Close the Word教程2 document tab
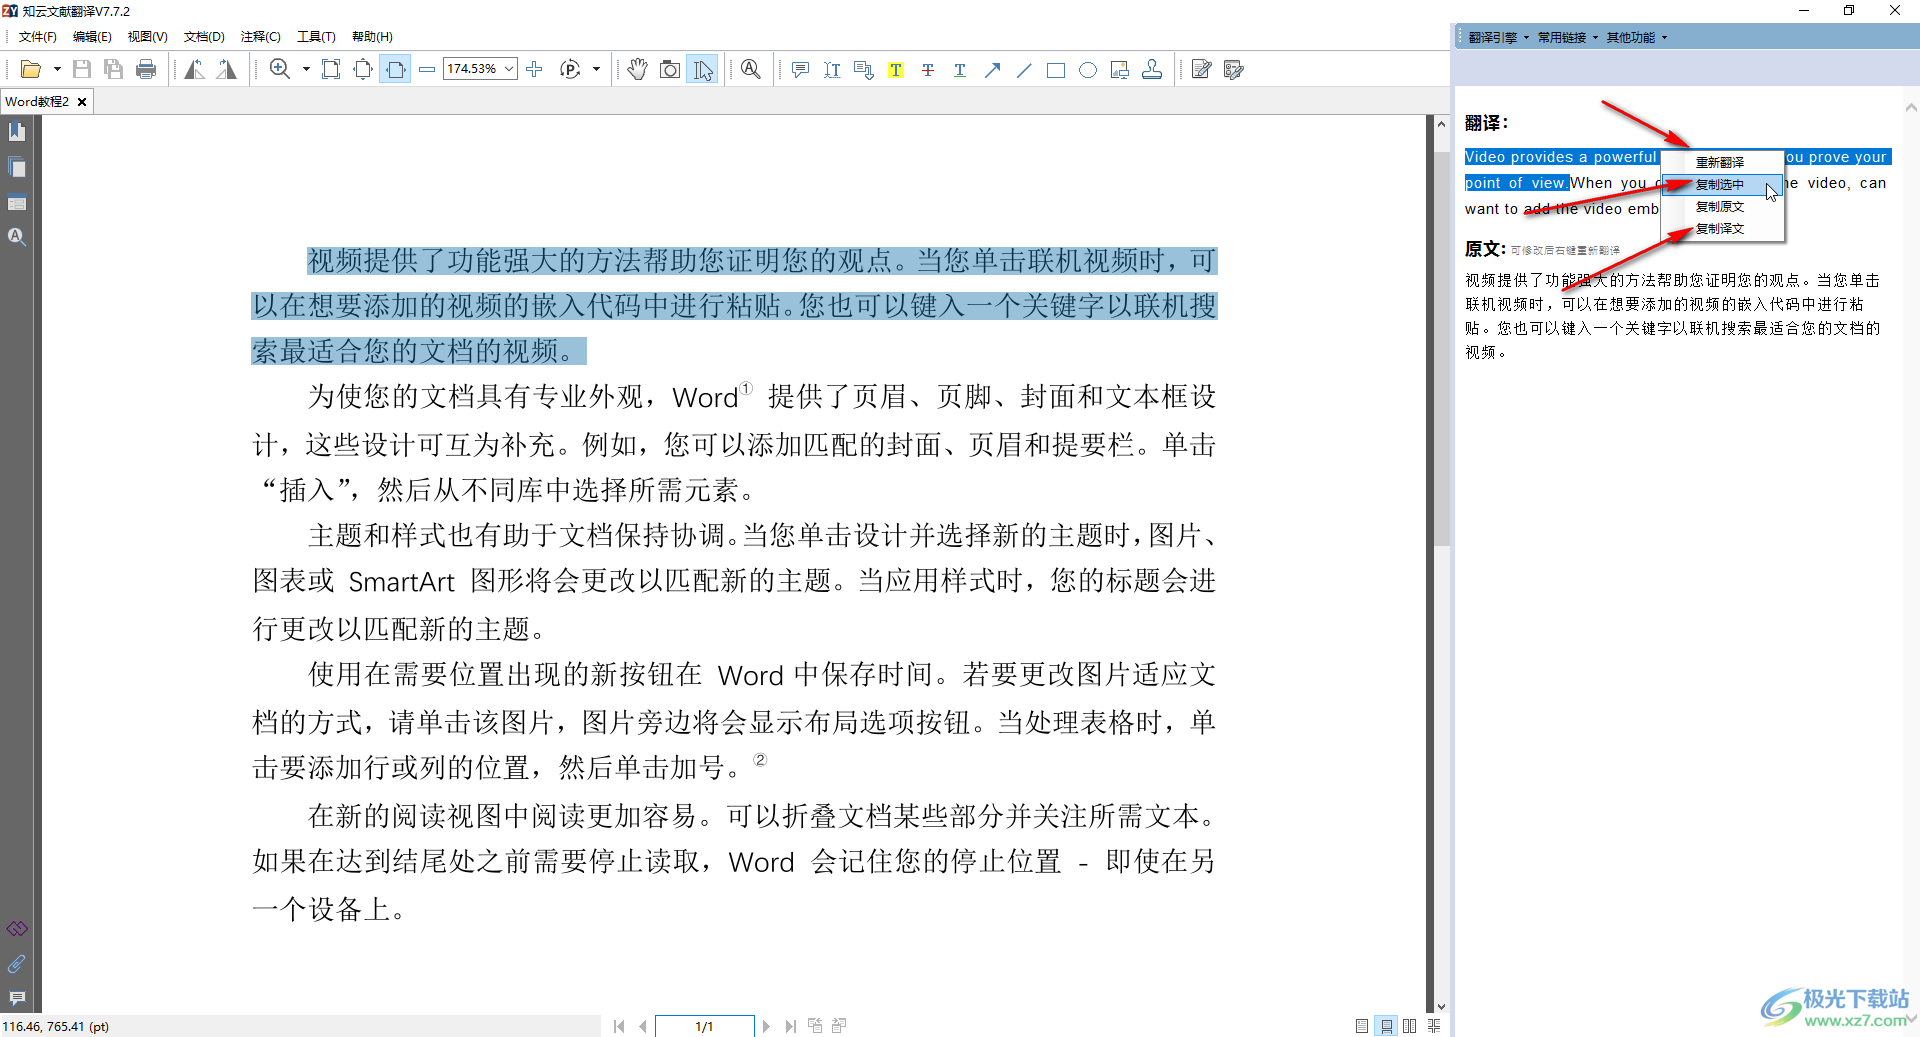 click(x=82, y=102)
